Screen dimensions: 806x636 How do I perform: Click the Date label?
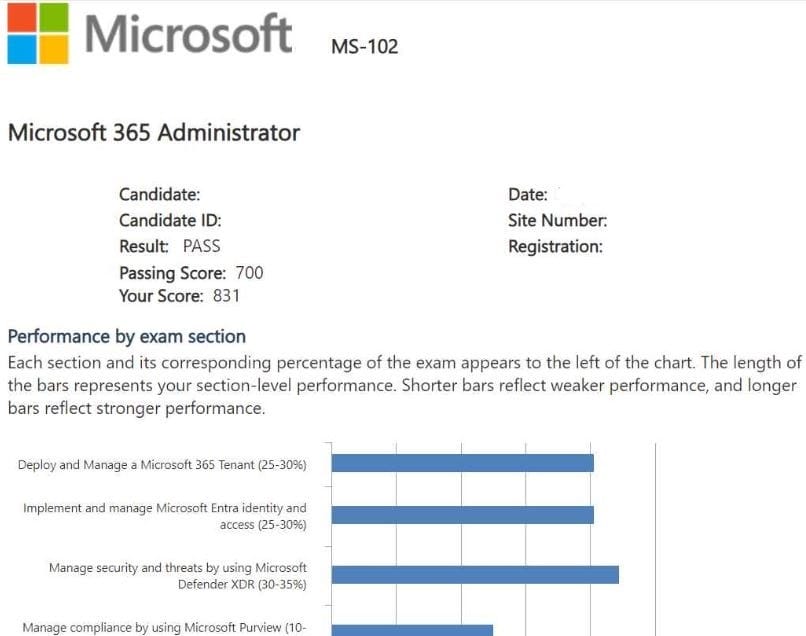tap(527, 195)
